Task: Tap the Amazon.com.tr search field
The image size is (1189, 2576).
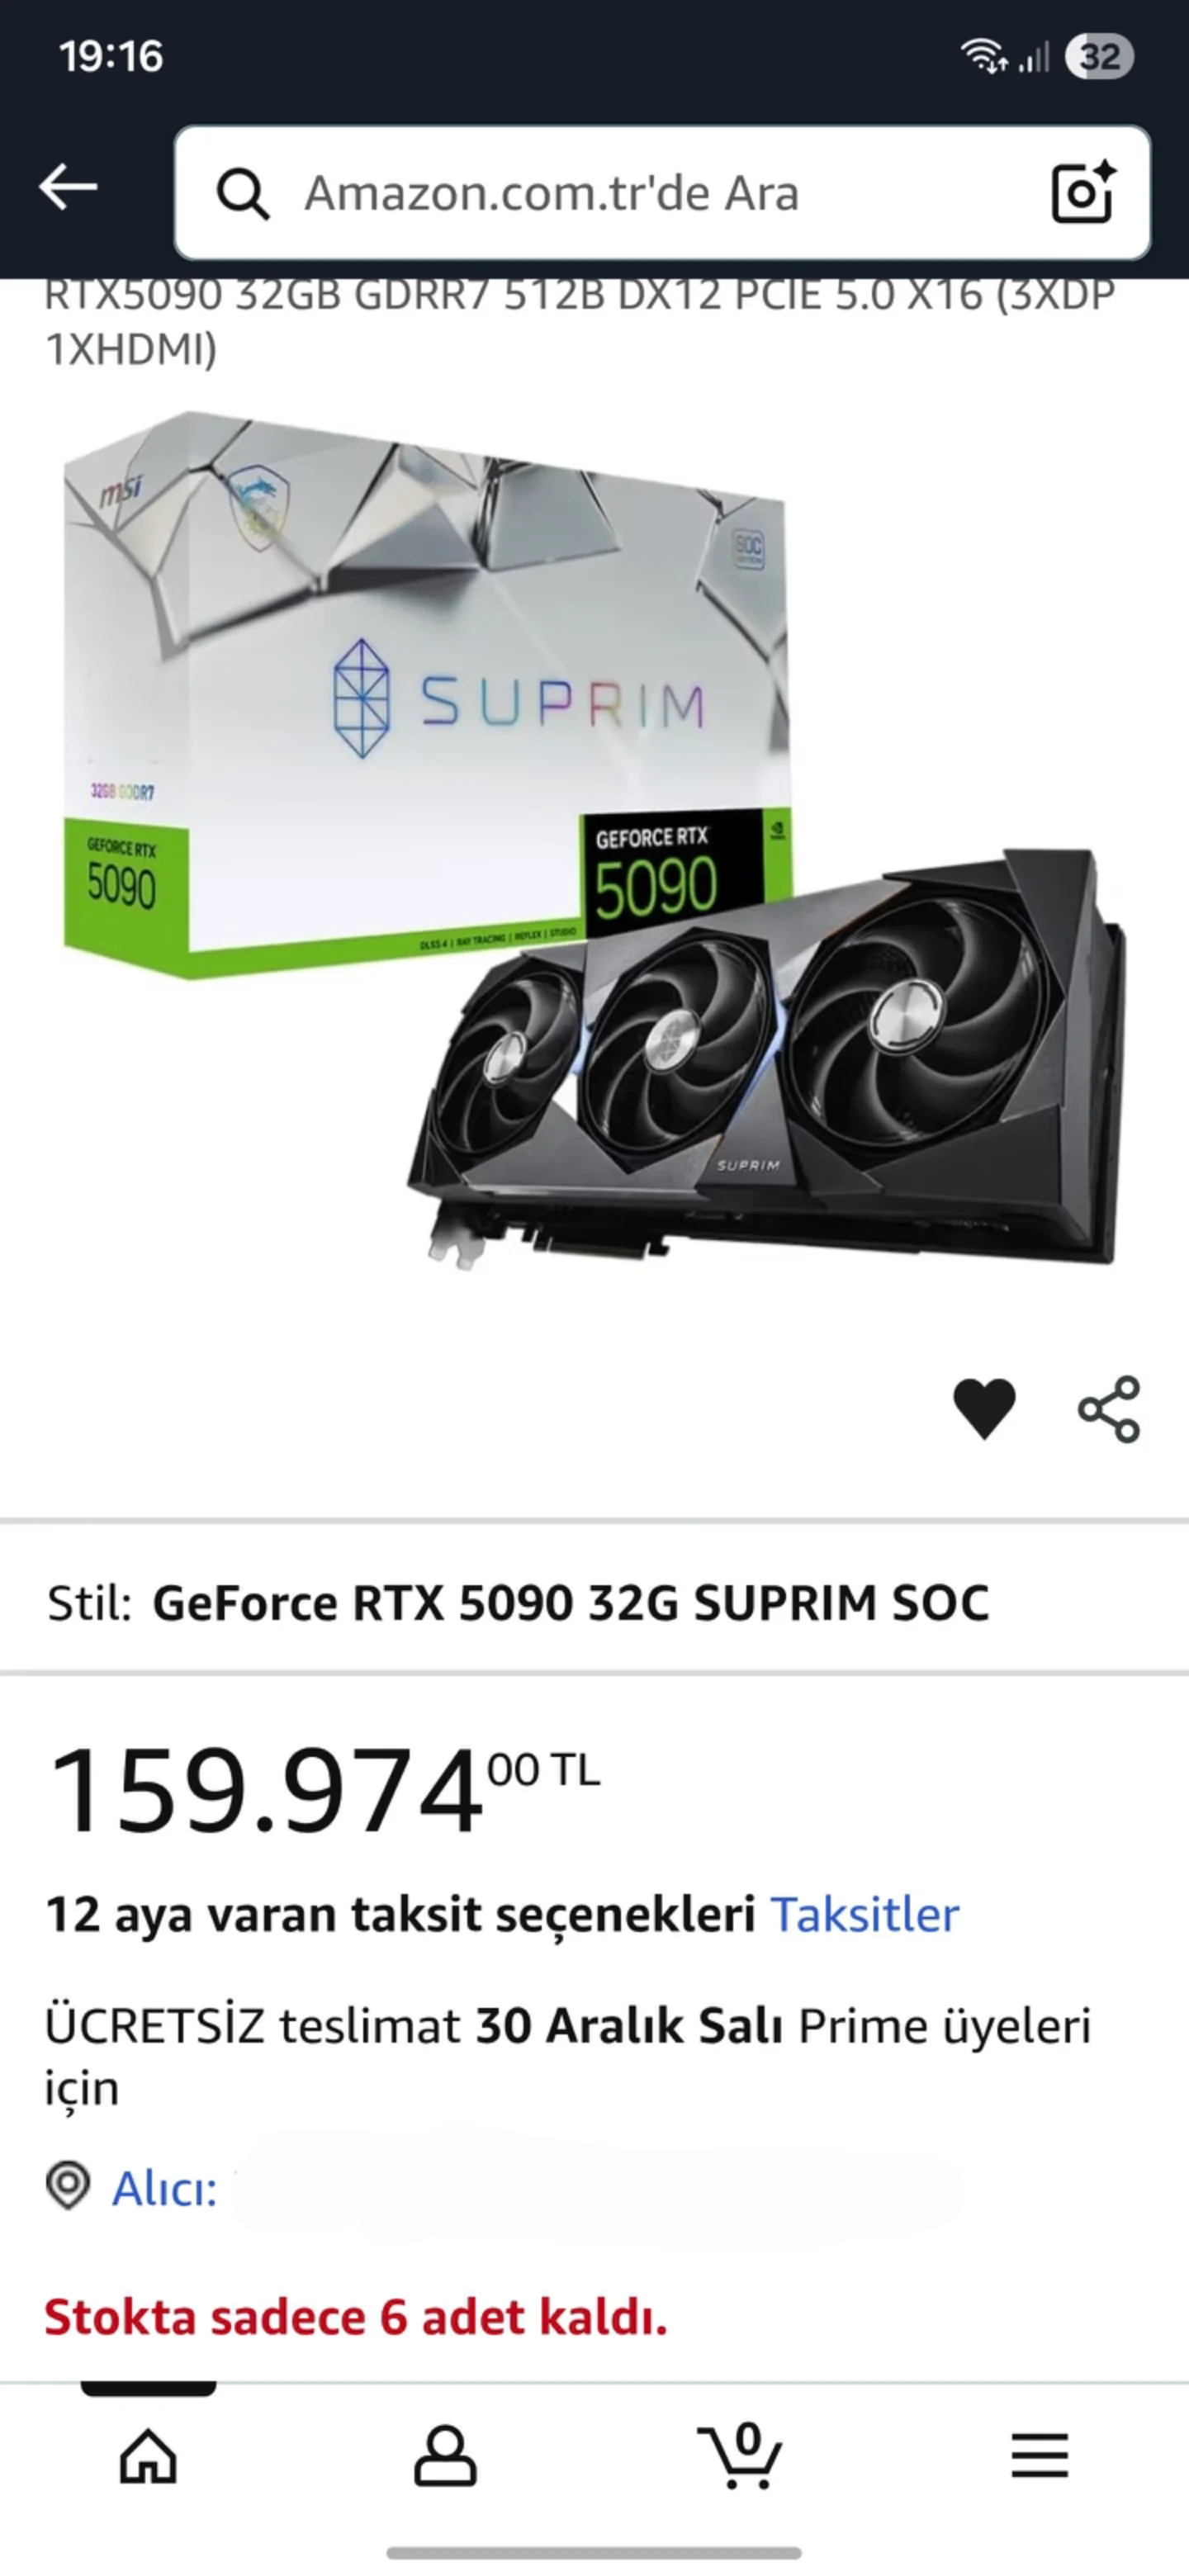Action: 662,193
